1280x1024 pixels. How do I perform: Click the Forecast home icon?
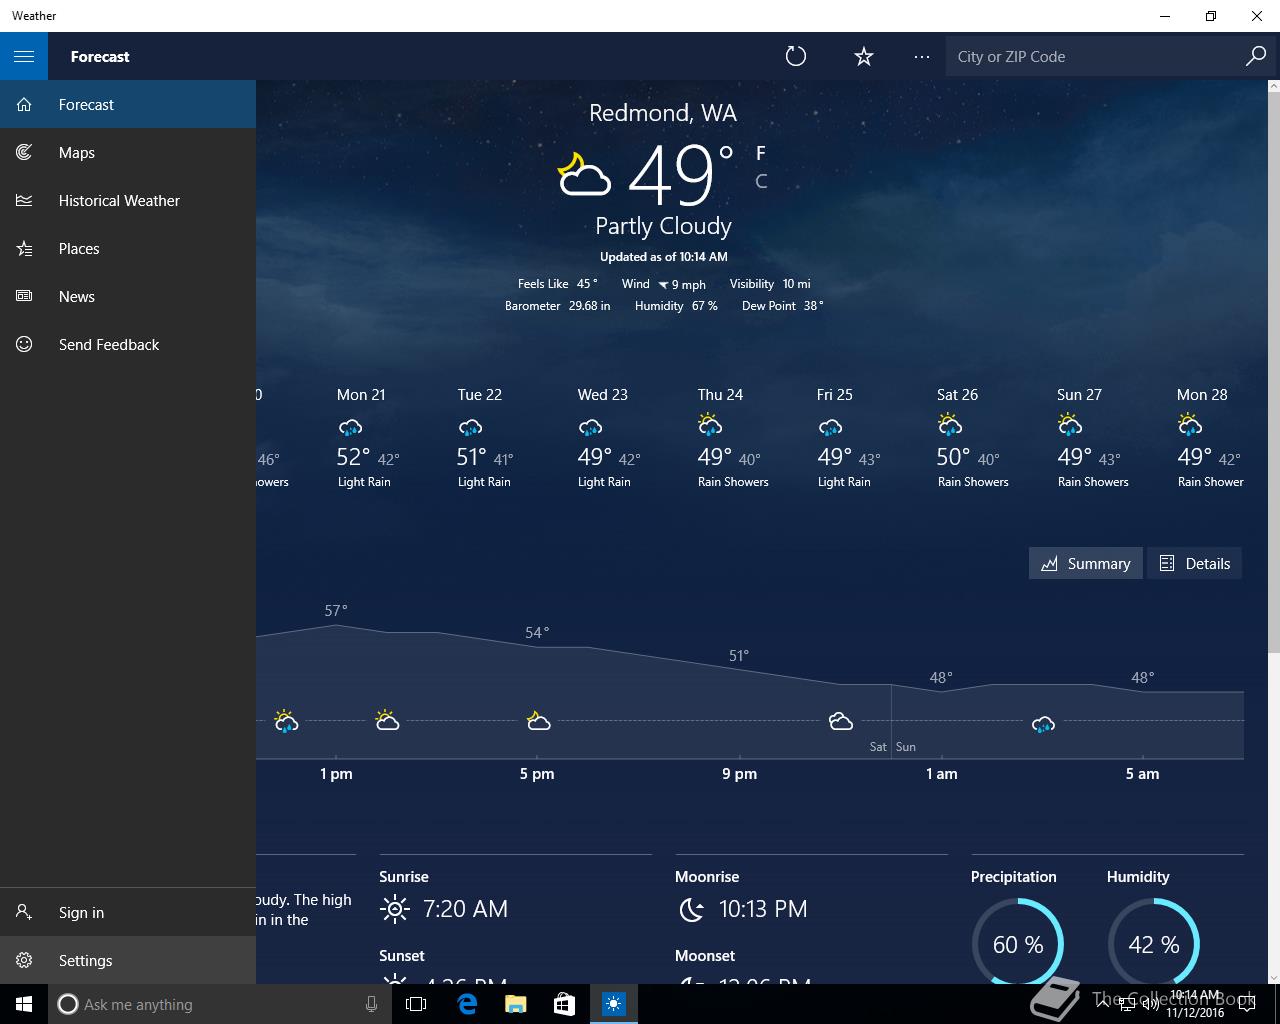24,104
